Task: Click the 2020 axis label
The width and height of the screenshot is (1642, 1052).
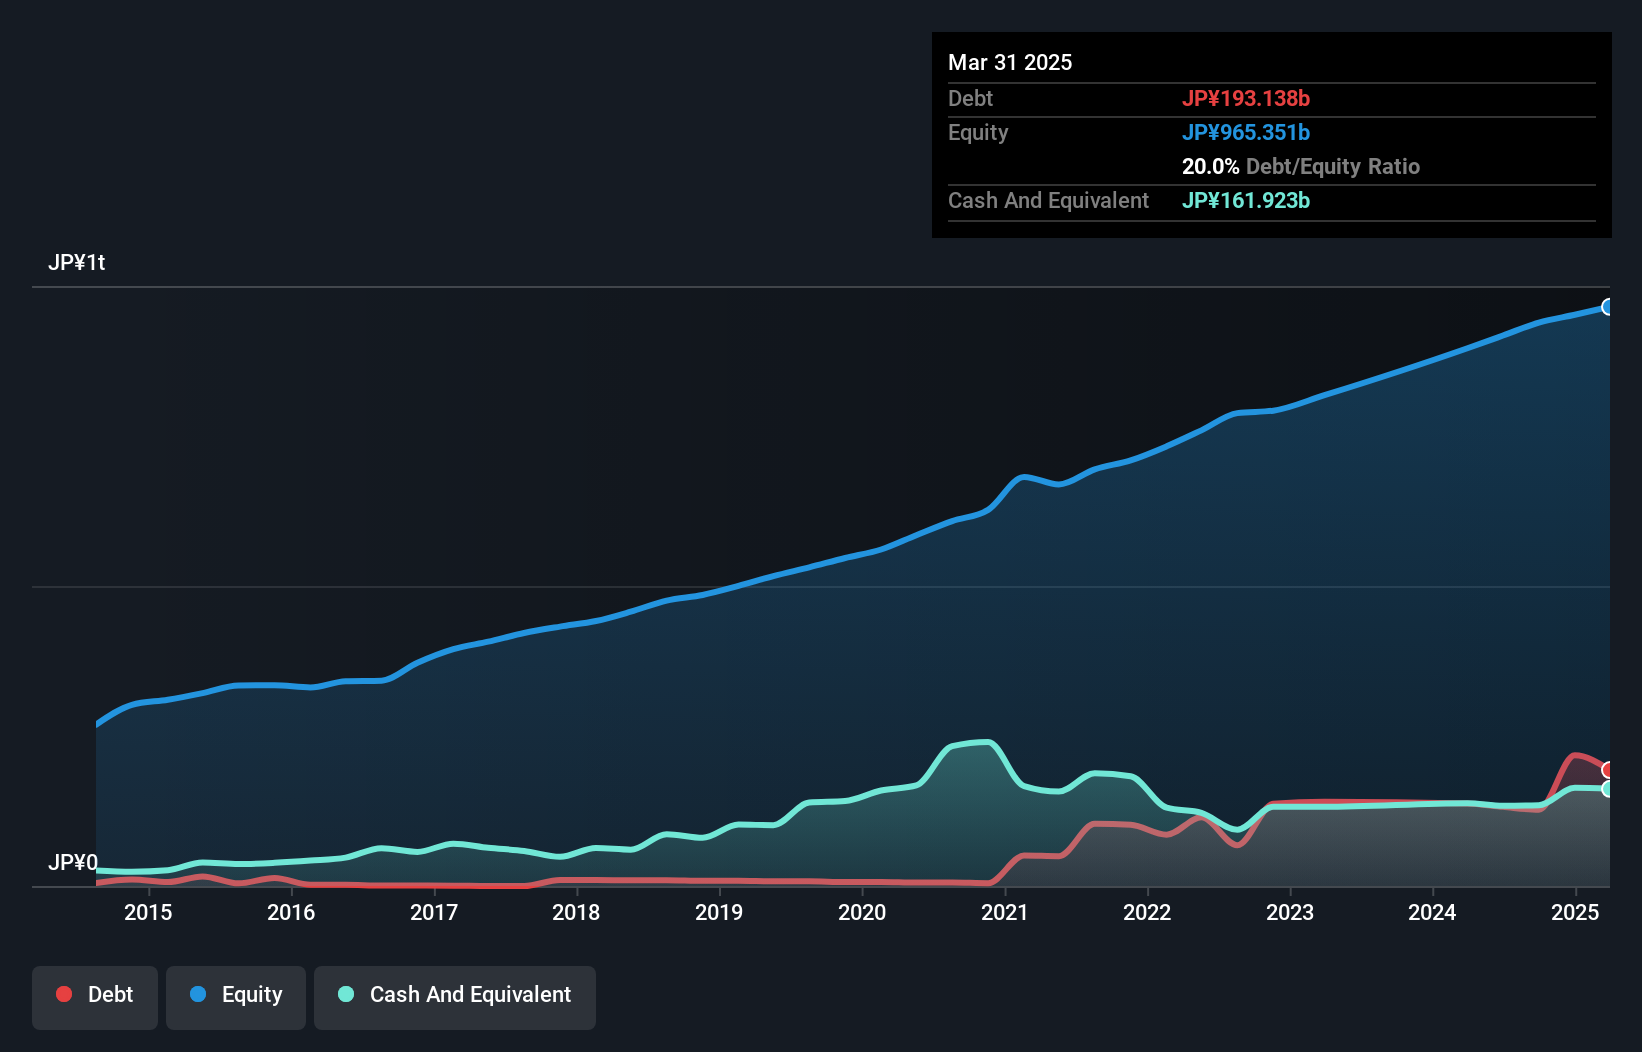Action: pos(862,912)
